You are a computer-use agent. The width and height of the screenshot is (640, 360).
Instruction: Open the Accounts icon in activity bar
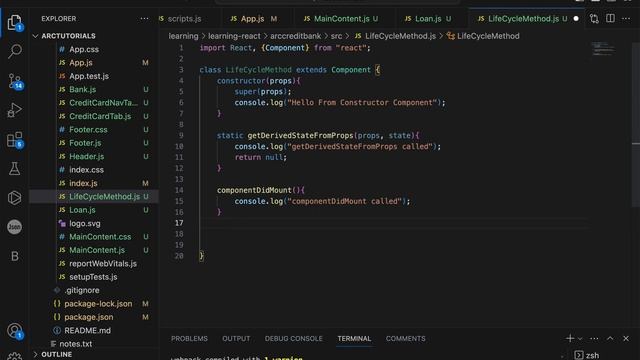tap(15, 331)
